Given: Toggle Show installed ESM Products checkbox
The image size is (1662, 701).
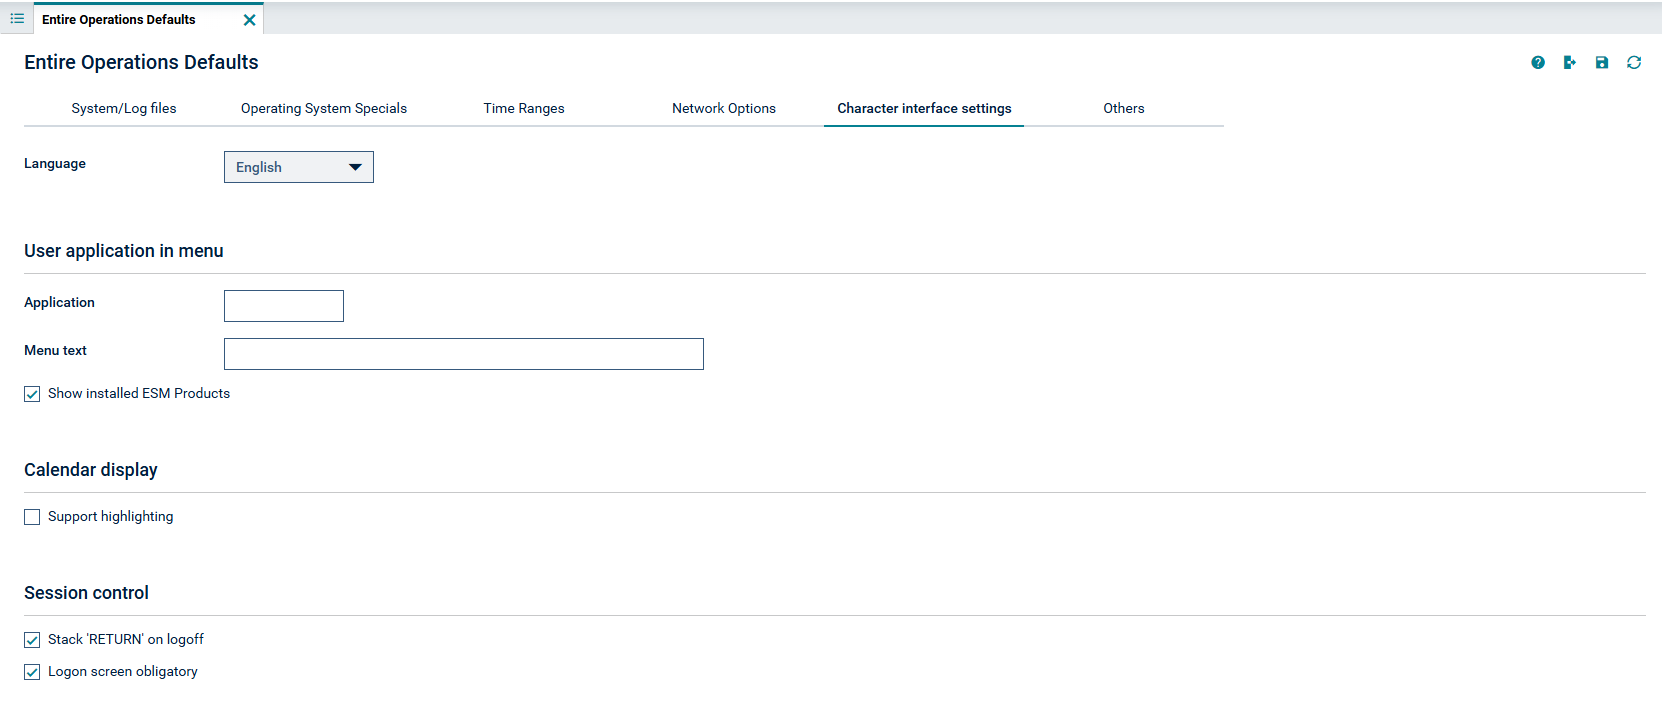Looking at the screenshot, I should (32, 394).
